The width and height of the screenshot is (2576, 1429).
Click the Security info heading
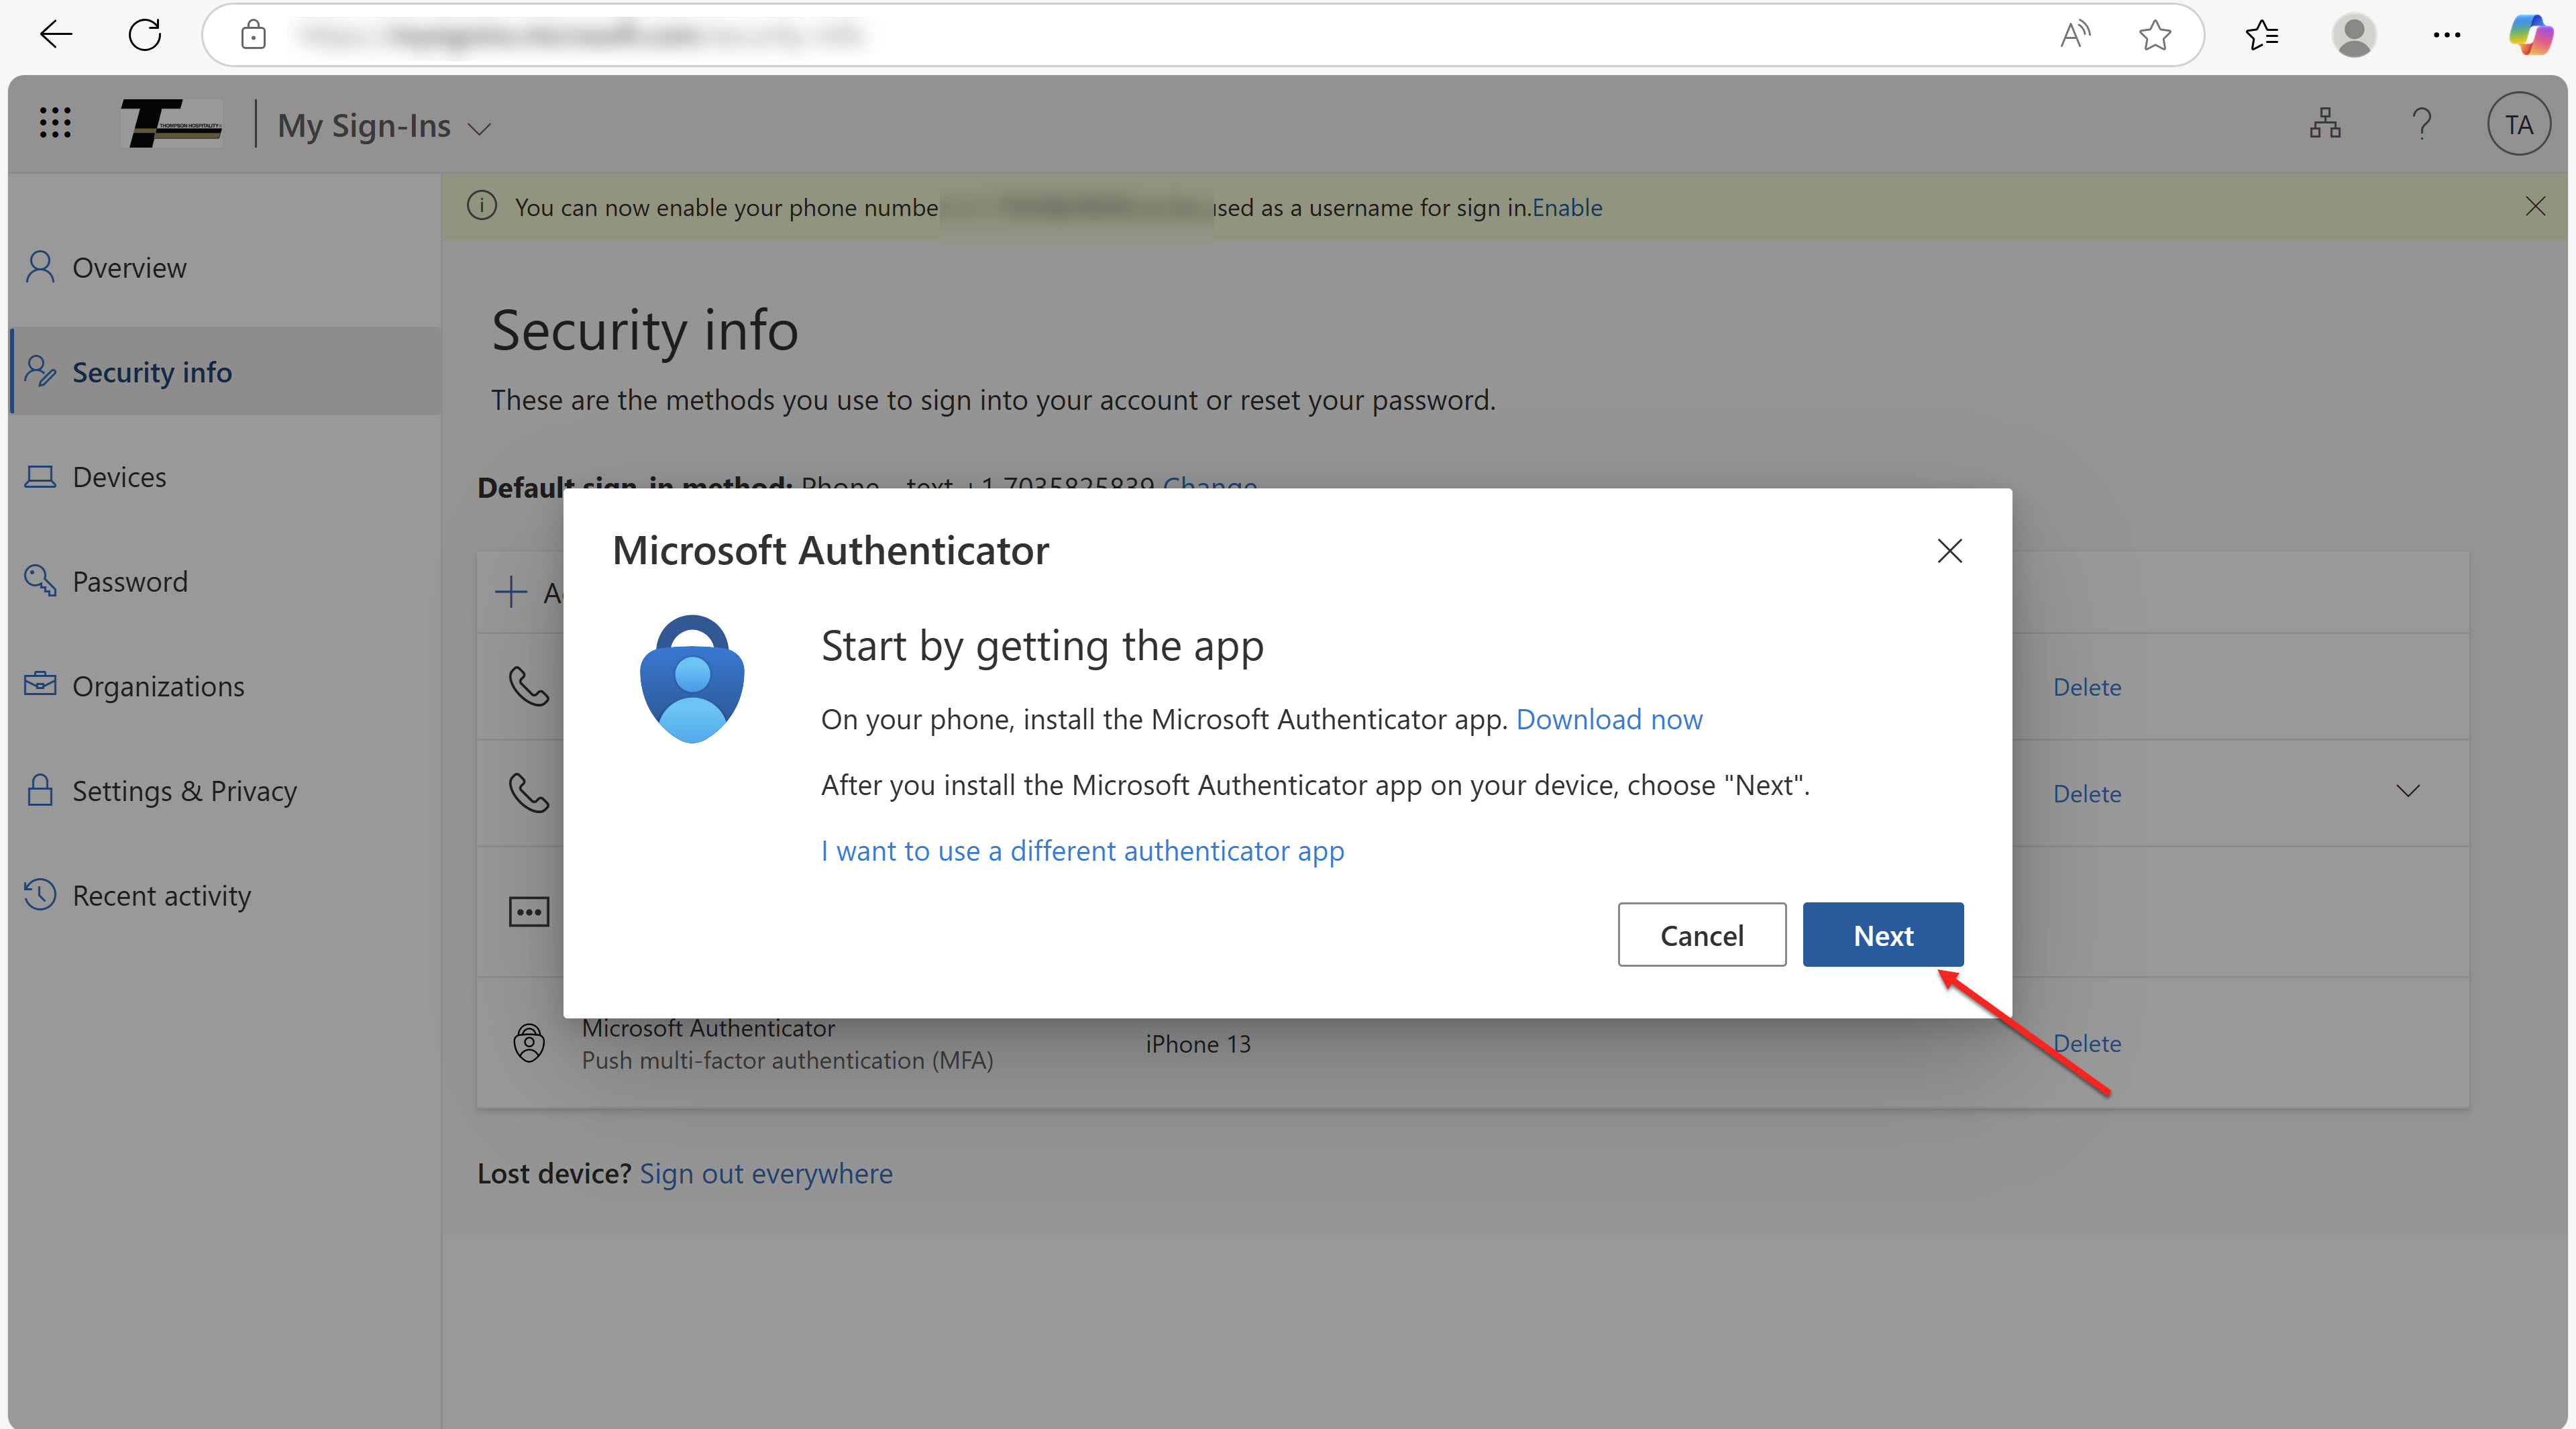(x=645, y=330)
